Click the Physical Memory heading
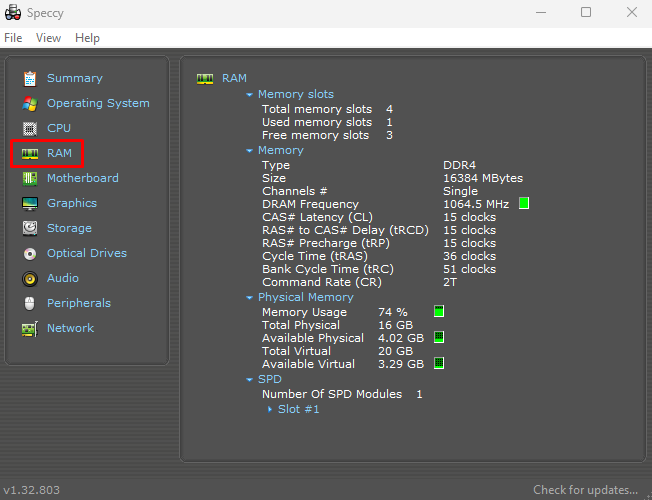652x500 pixels. pos(306,297)
